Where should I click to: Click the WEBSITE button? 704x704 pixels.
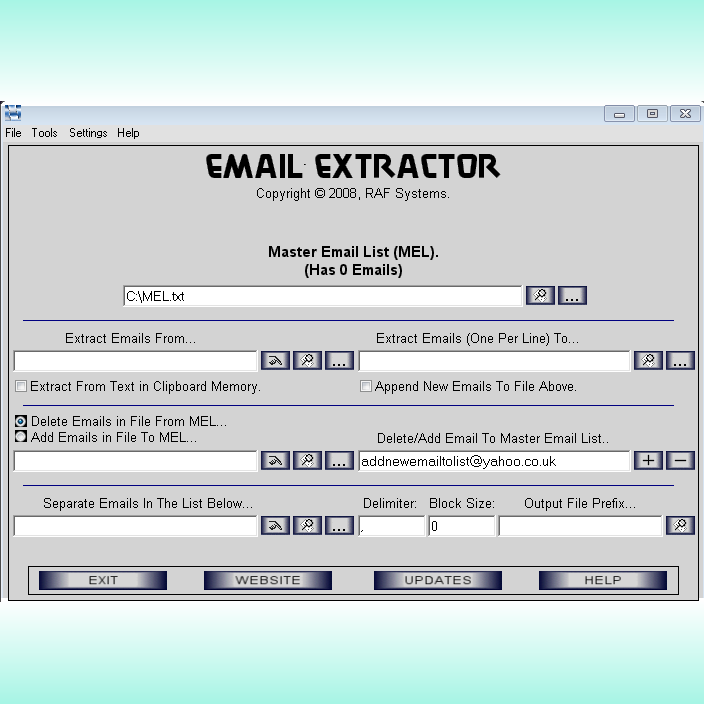[268, 580]
